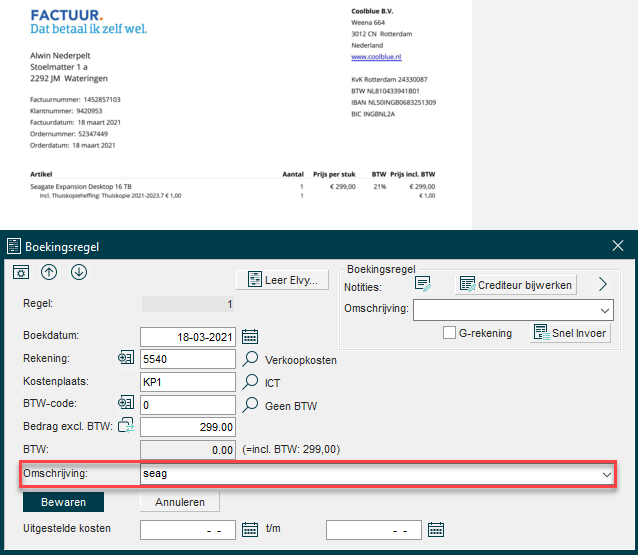Search VAT codes with the magnifier beside BTW-code
Viewport: 638px width, 555px height.
[250, 405]
